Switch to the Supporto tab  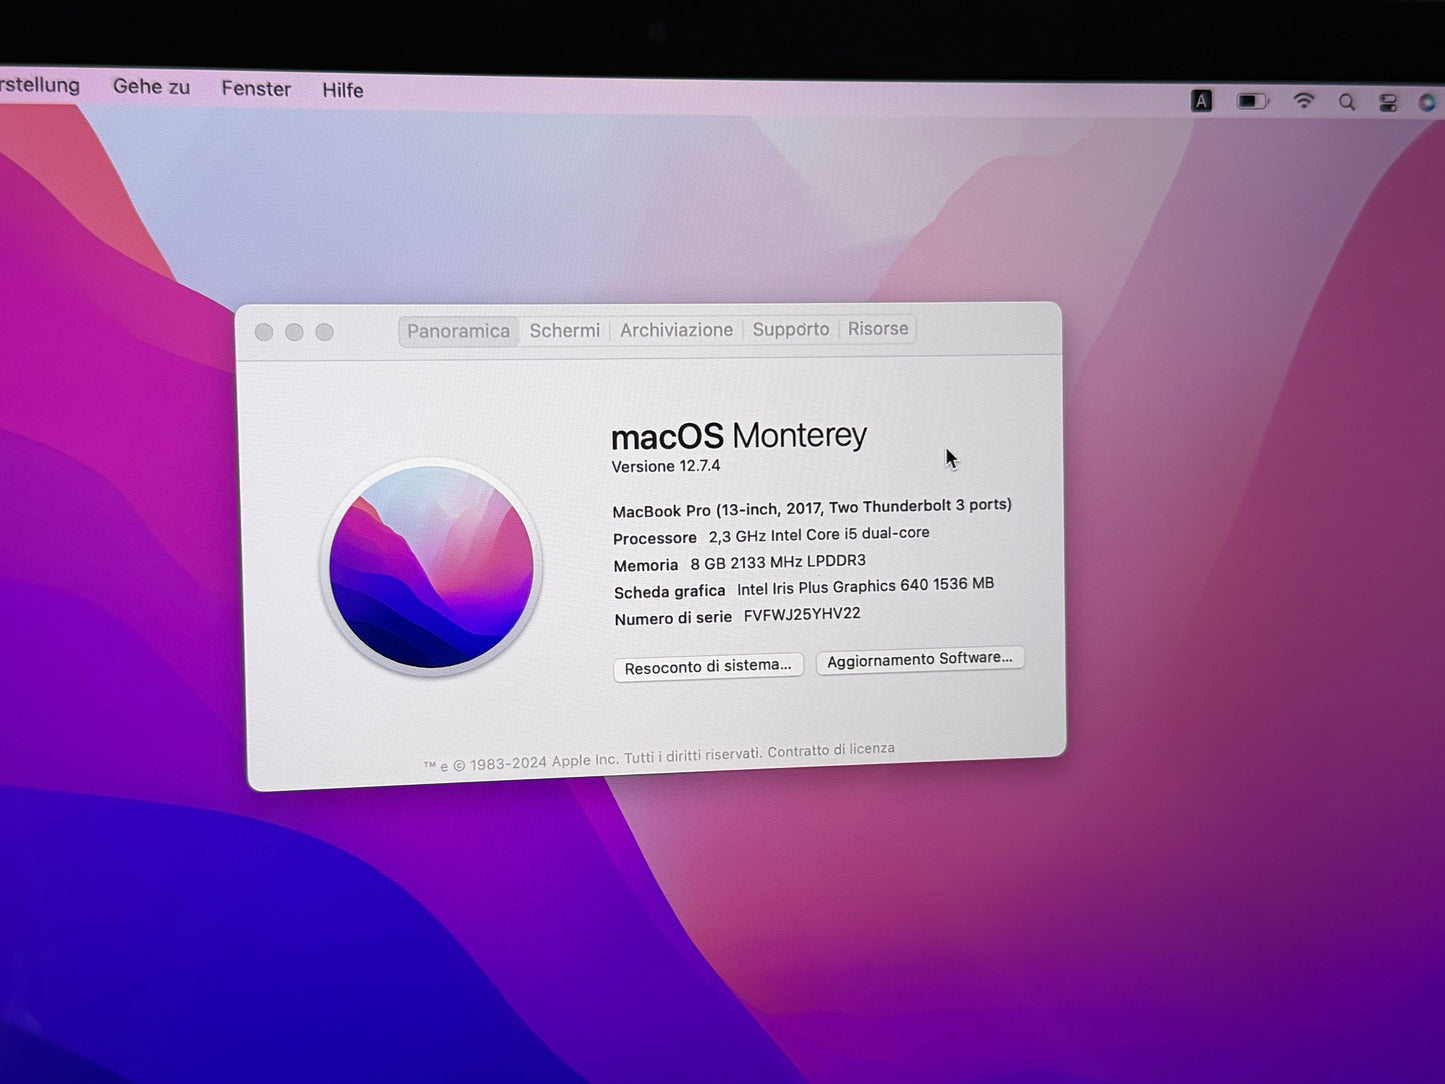pyautogui.click(x=791, y=329)
